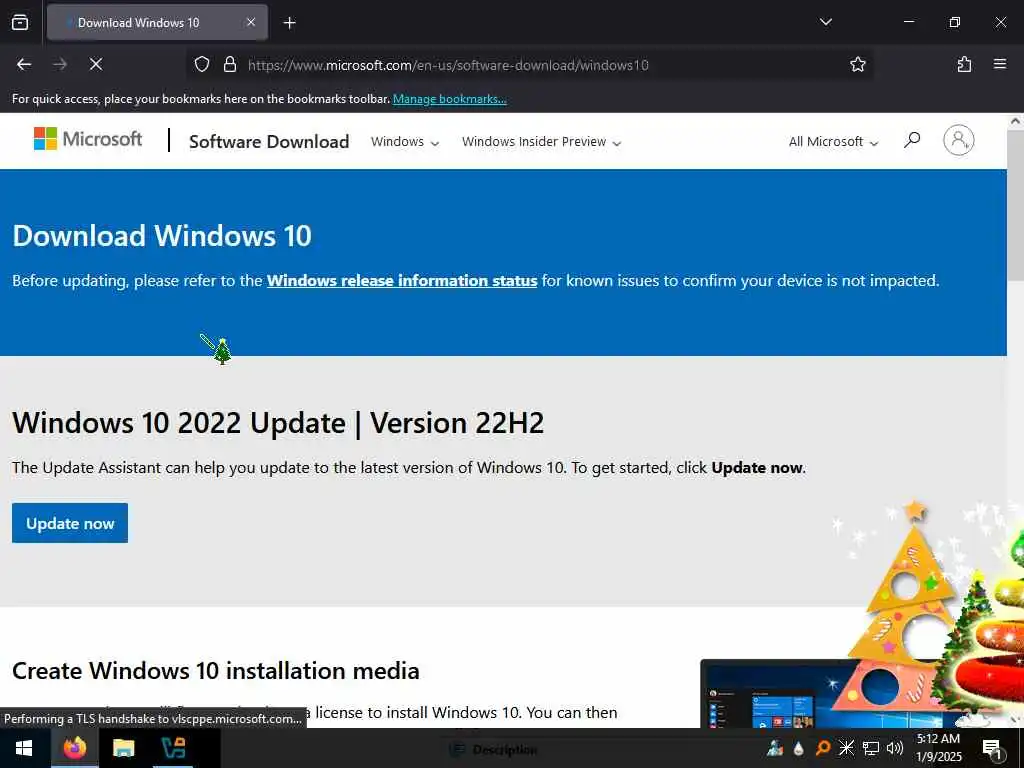Open the white snowflake tray icon
This screenshot has height=768, width=1024.
tap(846, 748)
